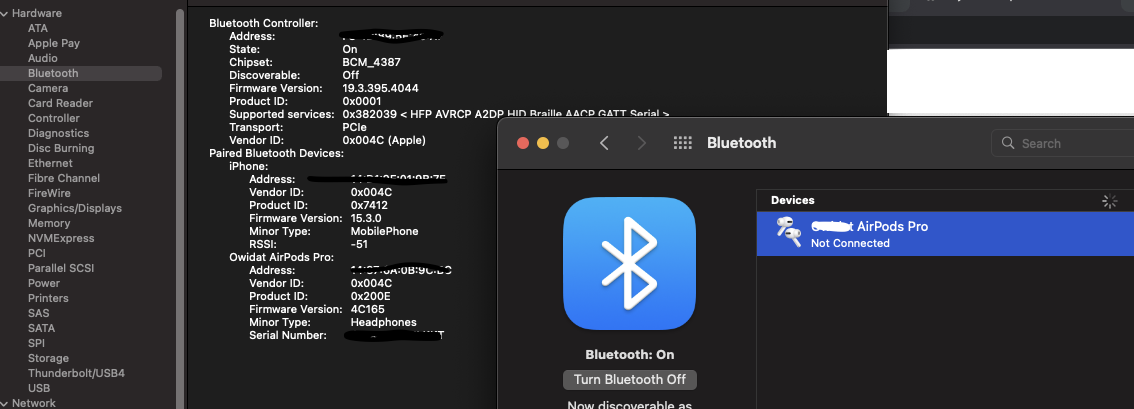
Task: Select Parallel SCSI entry
Action: 61,268
